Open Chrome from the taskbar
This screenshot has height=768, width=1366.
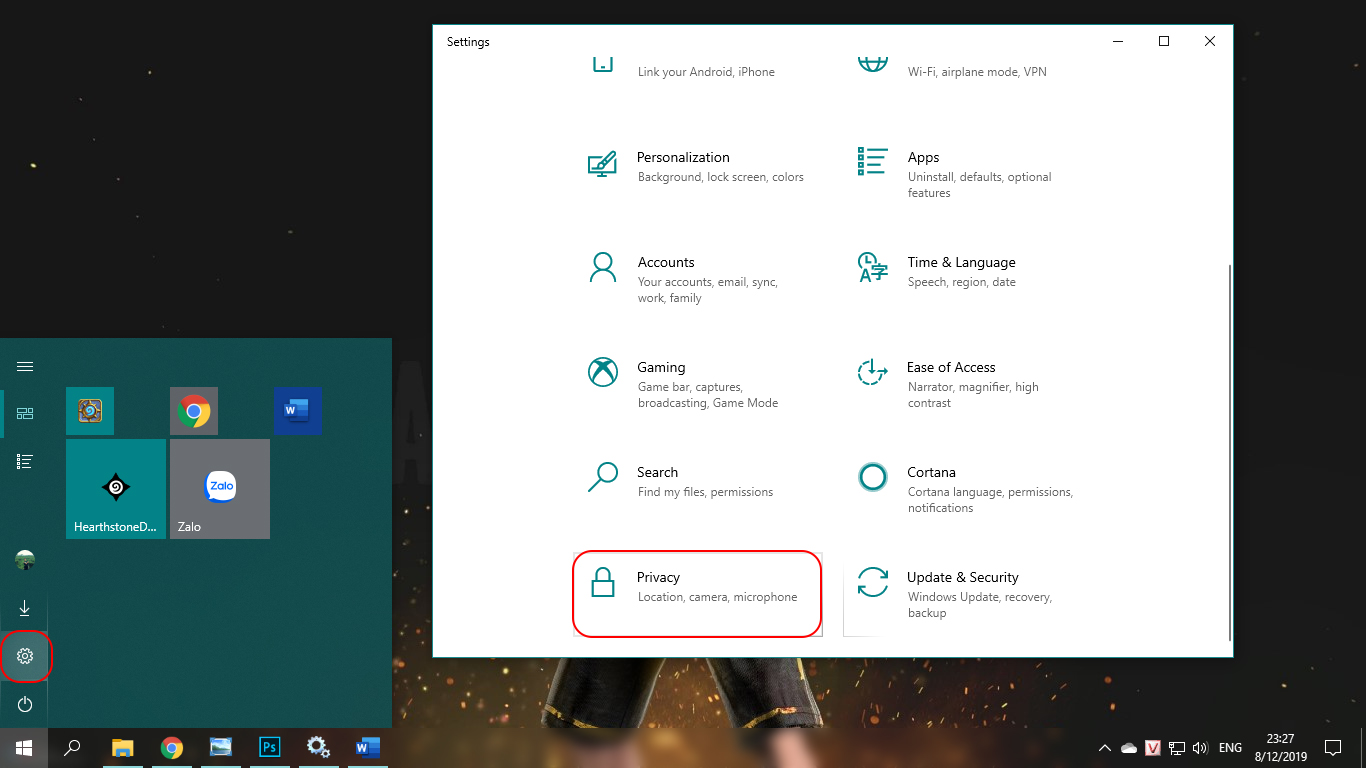[x=172, y=747]
